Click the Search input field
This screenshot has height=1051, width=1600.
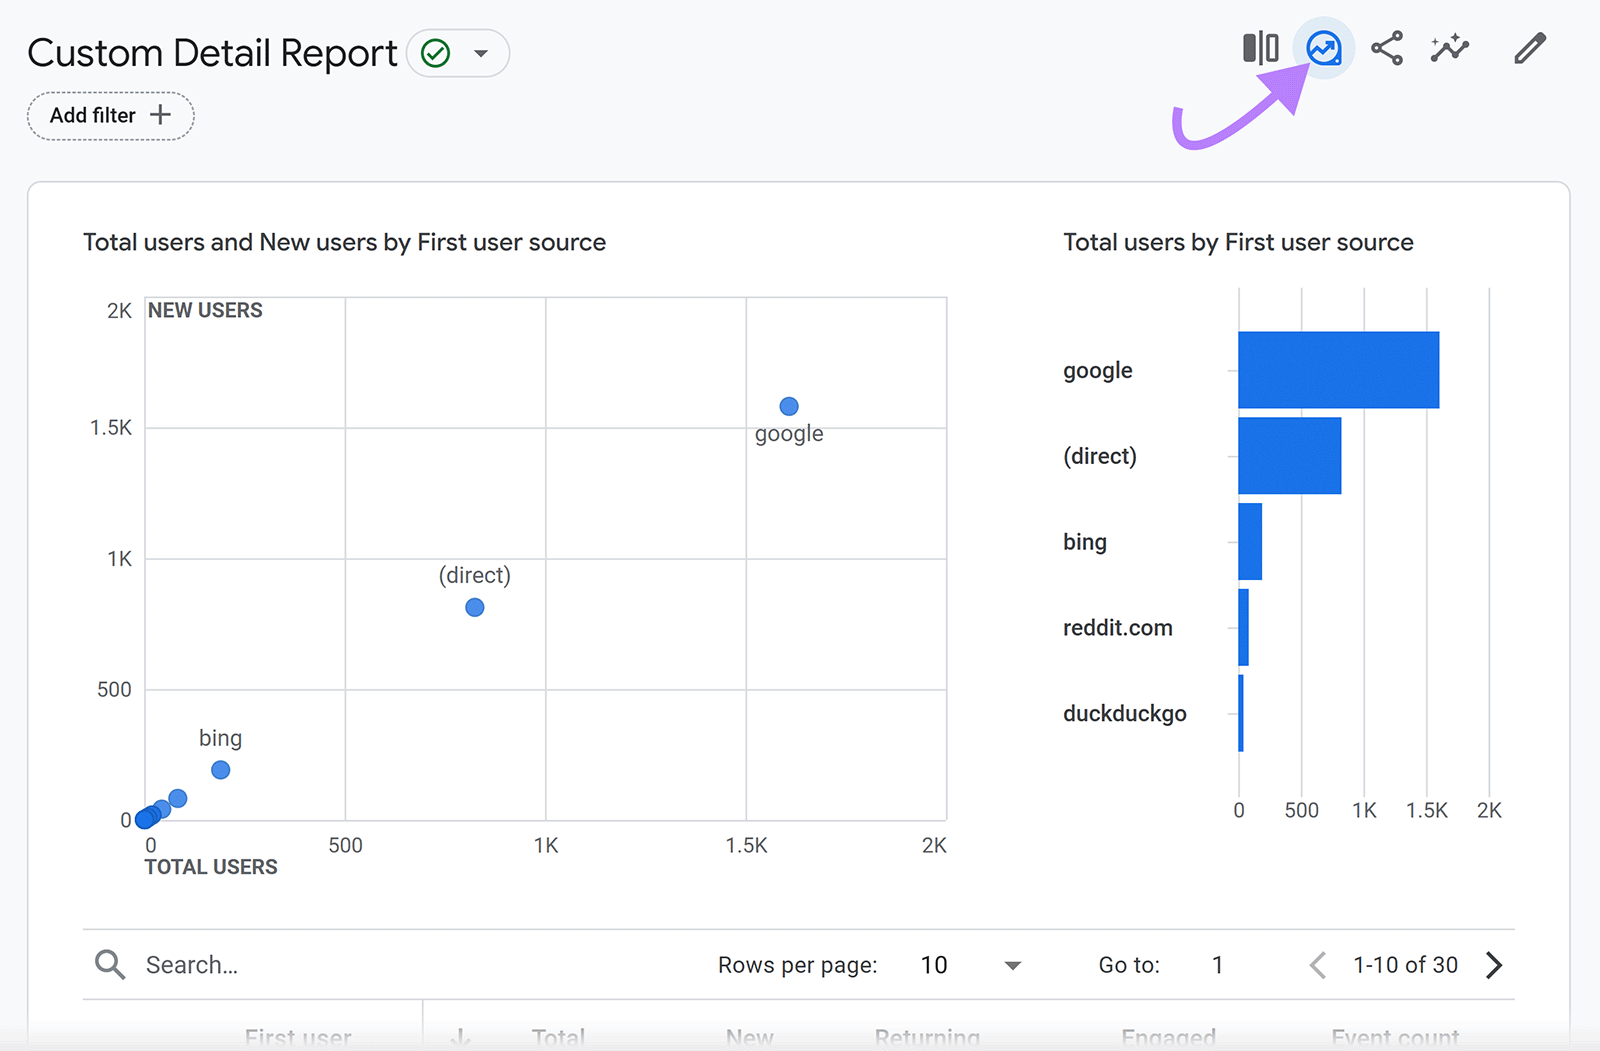tap(250, 964)
